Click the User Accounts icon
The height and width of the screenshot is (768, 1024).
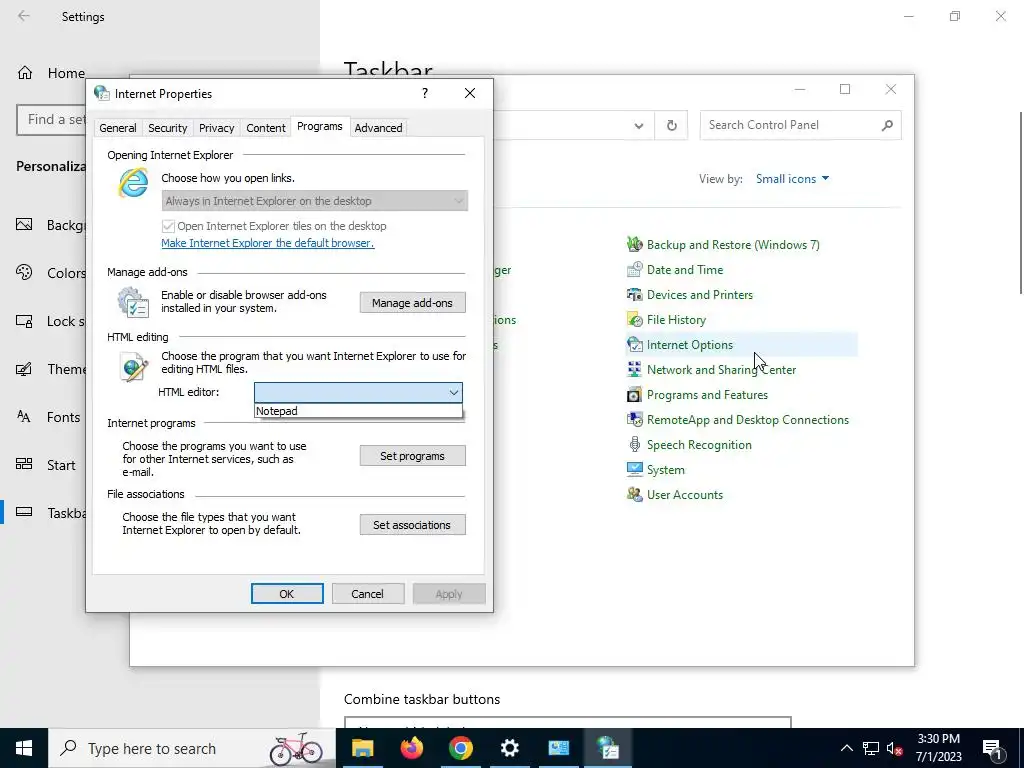tap(634, 495)
